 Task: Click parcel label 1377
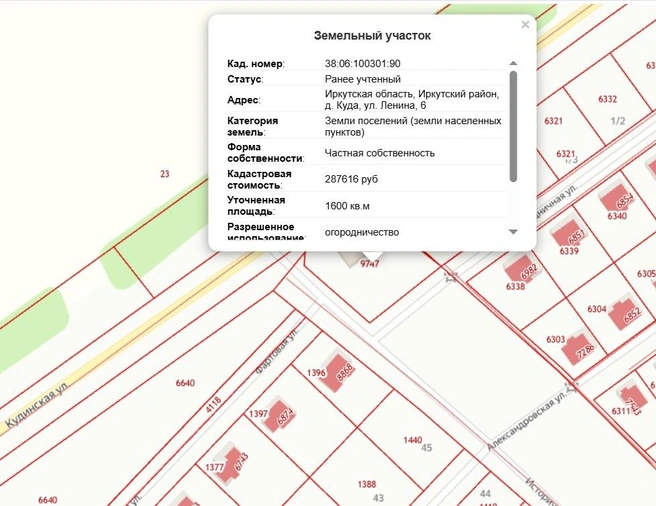(214, 467)
